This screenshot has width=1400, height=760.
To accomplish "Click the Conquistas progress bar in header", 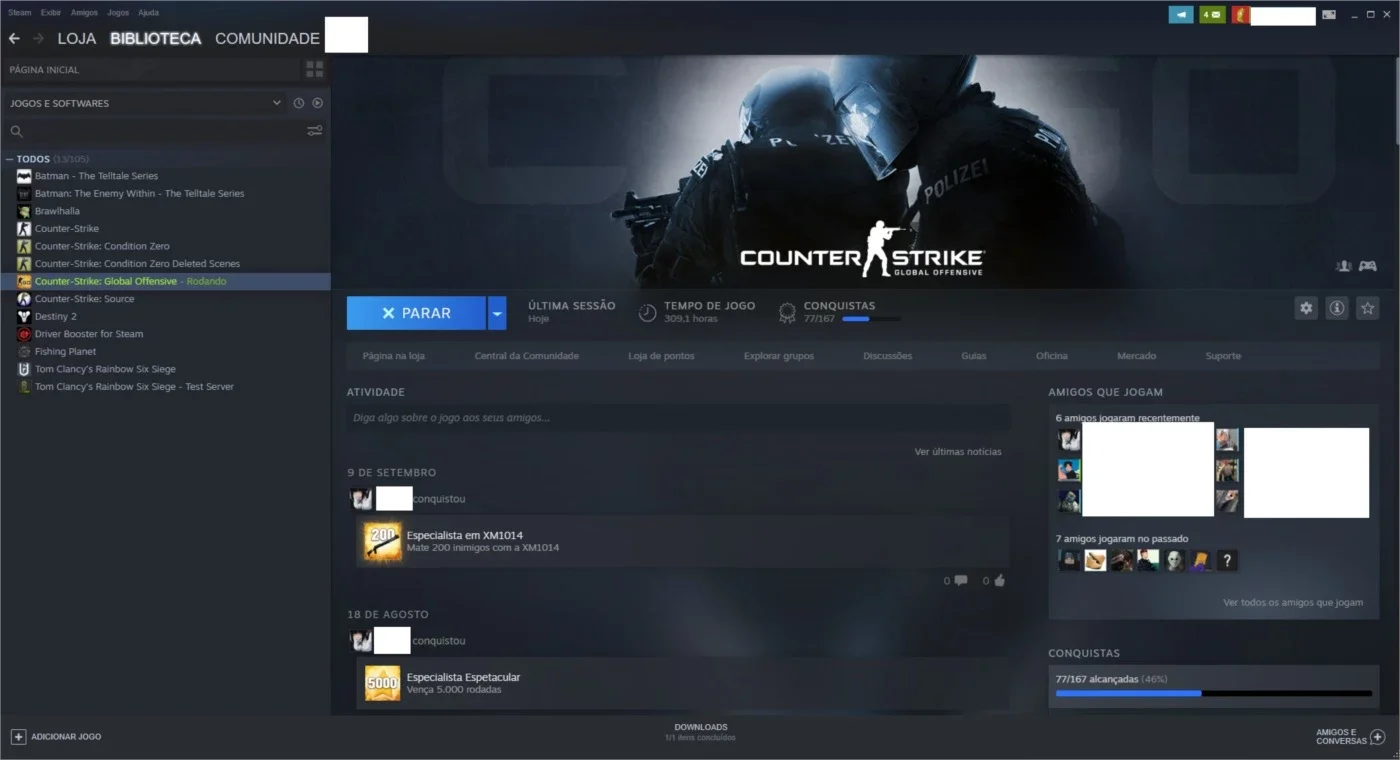I will (871, 319).
